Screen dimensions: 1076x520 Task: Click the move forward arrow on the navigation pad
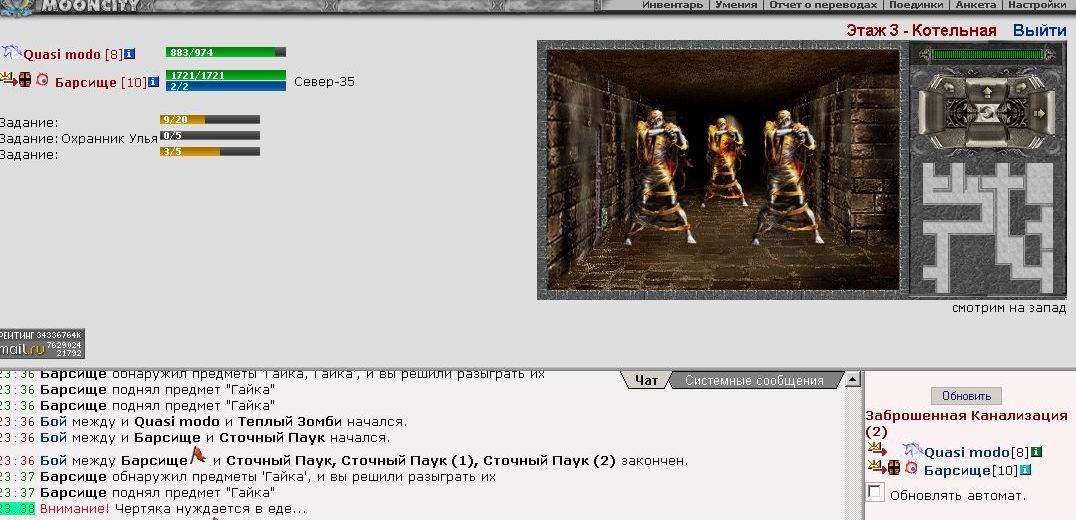(987, 93)
